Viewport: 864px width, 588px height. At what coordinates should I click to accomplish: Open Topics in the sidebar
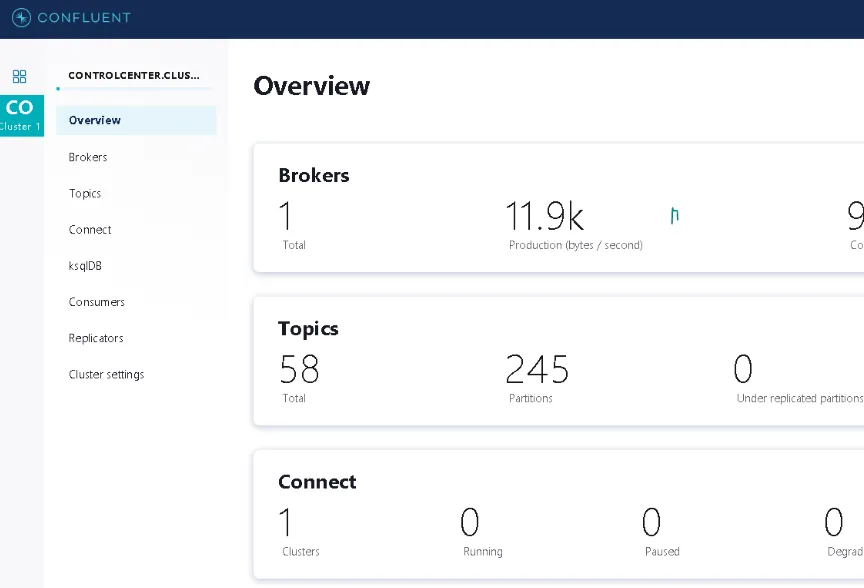[85, 193]
